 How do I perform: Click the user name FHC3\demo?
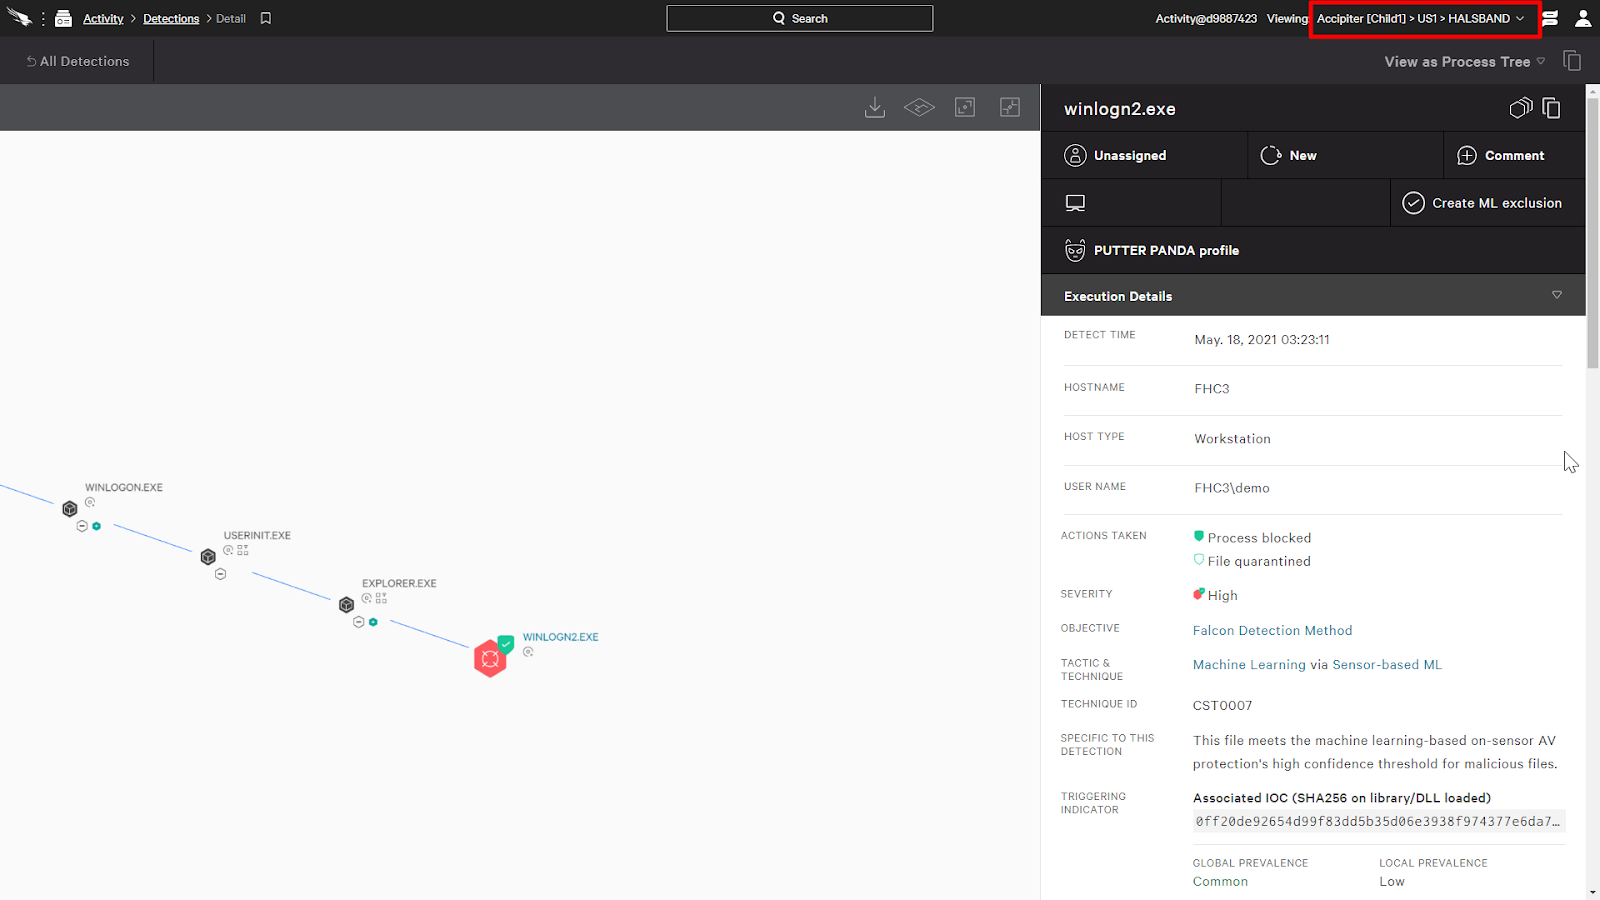pyautogui.click(x=1231, y=488)
